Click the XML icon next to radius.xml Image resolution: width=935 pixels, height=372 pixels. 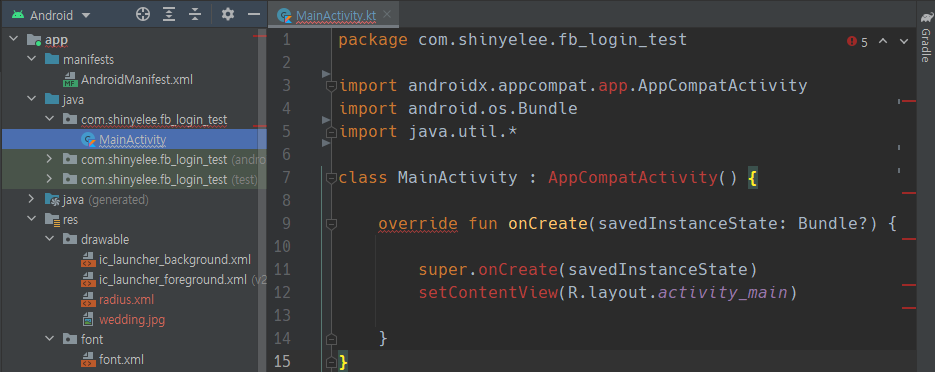click(x=88, y=299)
